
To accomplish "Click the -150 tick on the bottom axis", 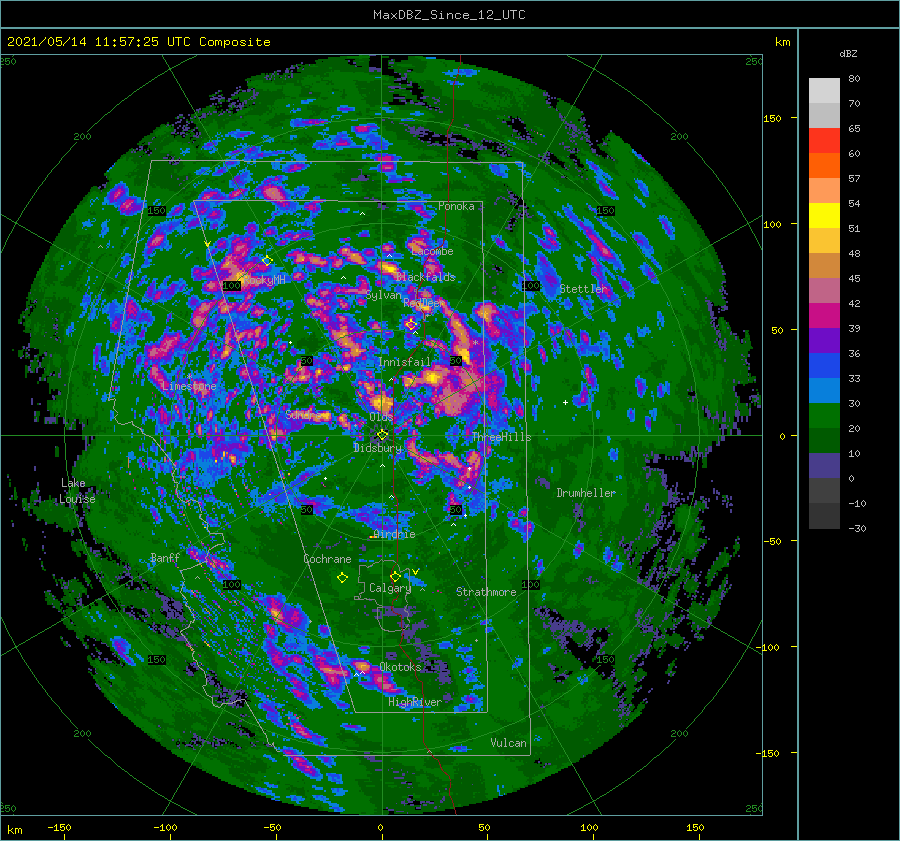I will coord(60,827).
